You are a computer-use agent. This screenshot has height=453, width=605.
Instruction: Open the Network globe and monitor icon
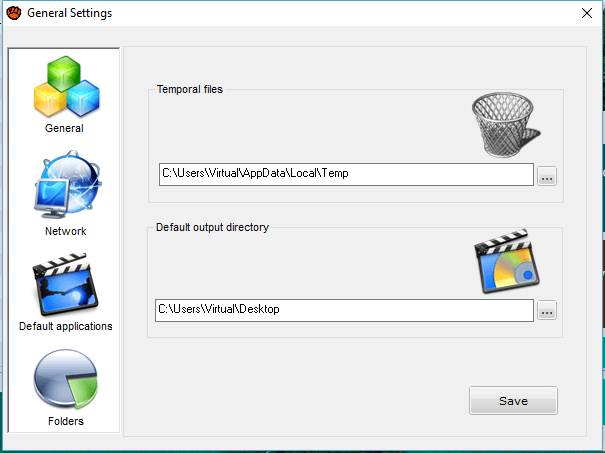(65, 187)
